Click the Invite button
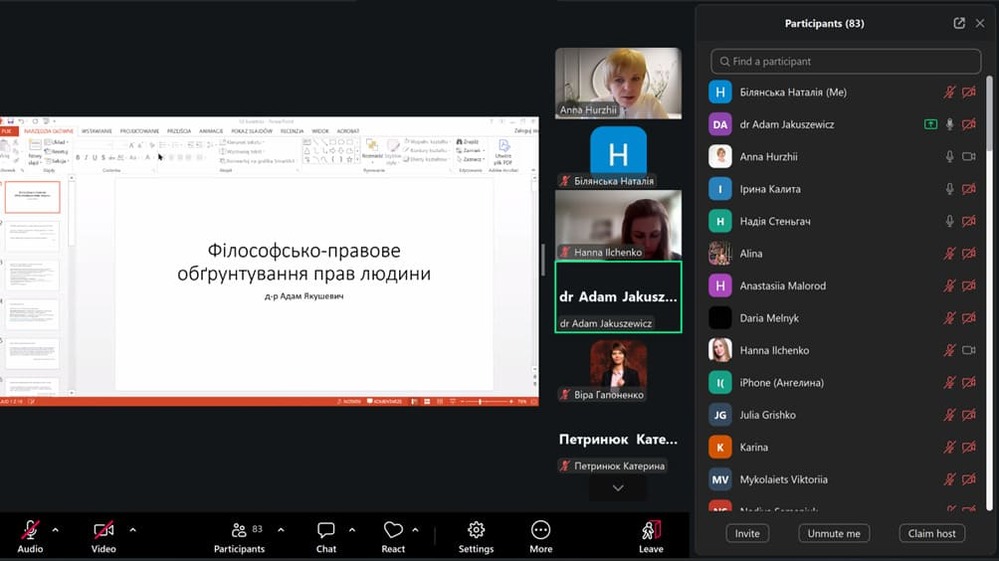 (747, 533)
